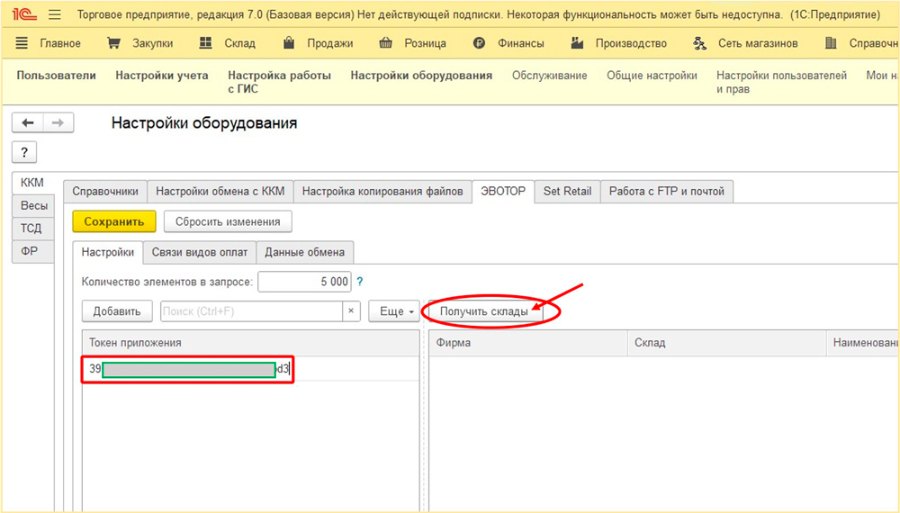Click the Добавить button
The width and height of the screenshot is (900, 513).
[117, 311]
